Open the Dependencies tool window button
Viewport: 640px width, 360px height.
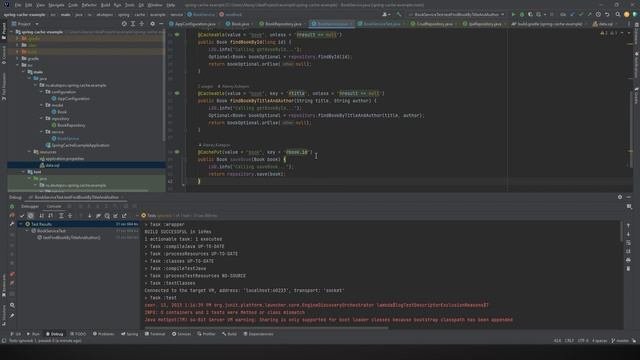tap(258, 334)
